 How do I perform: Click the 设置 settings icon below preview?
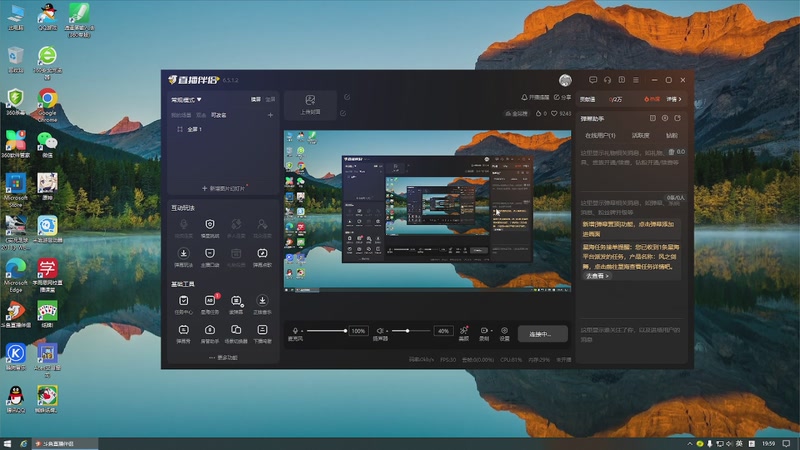pyautogui.click(x=504, y=333)
